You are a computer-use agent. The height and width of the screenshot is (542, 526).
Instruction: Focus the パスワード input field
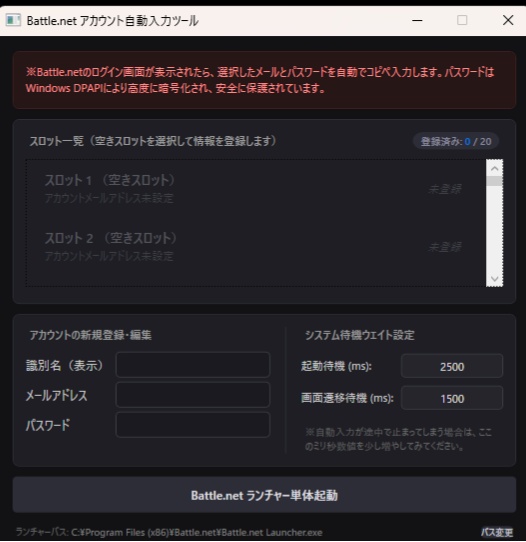pyautogui.click(x=193, y=425)
